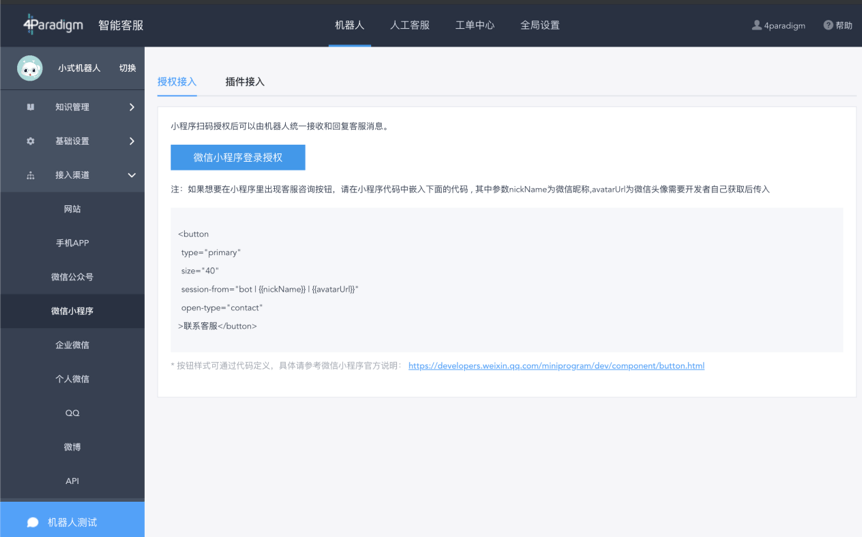Select QQ channel in sidebar
The image size is (862, 537).
pyautogui.click(x=72, y=413)
